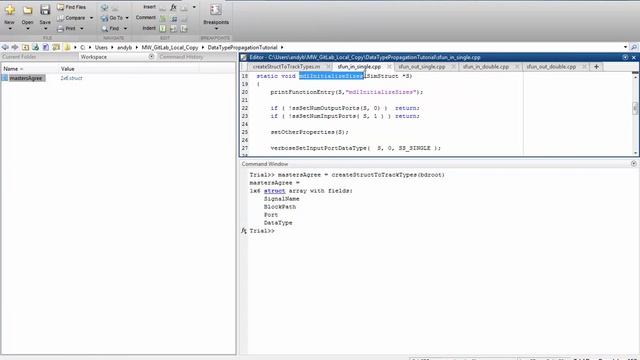Open the Open dropdown arrow
Screen dimensions: 640x360
27,29
